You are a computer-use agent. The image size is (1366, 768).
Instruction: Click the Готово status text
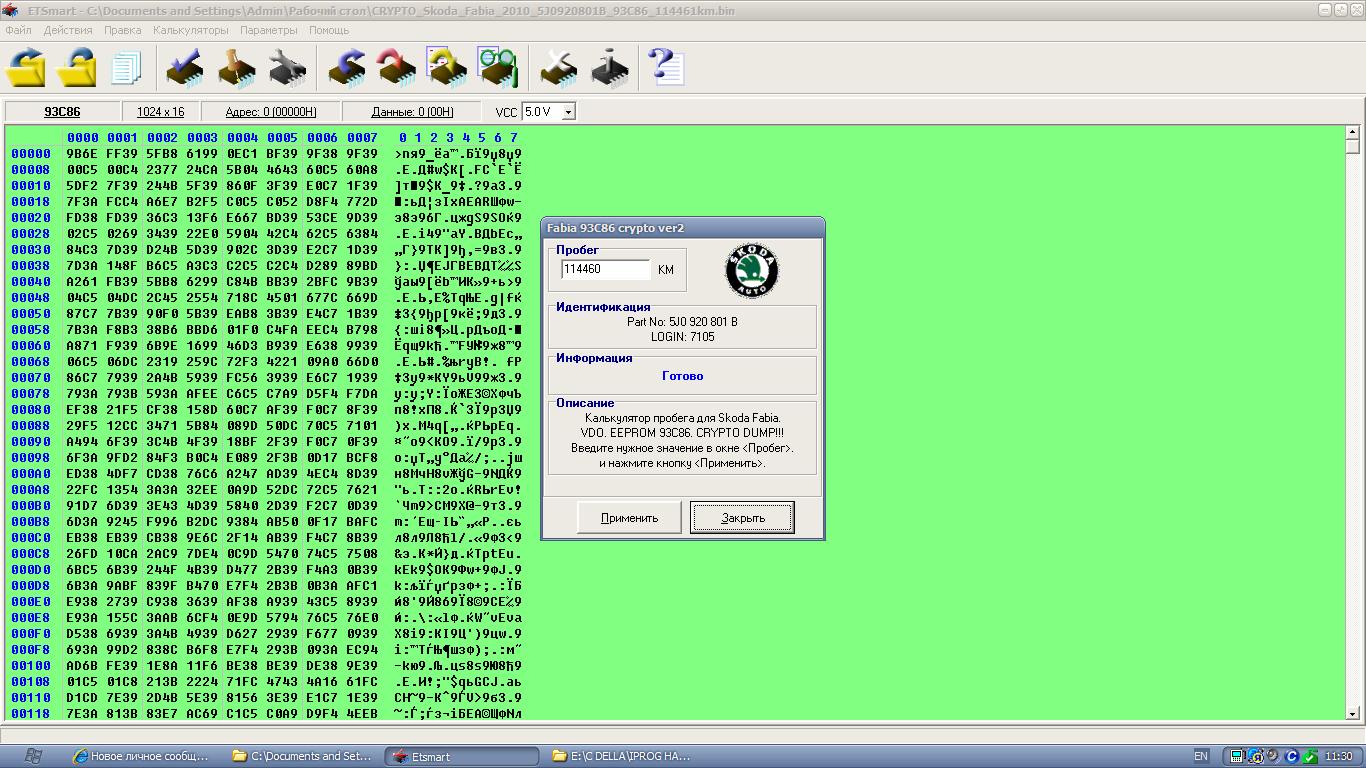(682, 376)
